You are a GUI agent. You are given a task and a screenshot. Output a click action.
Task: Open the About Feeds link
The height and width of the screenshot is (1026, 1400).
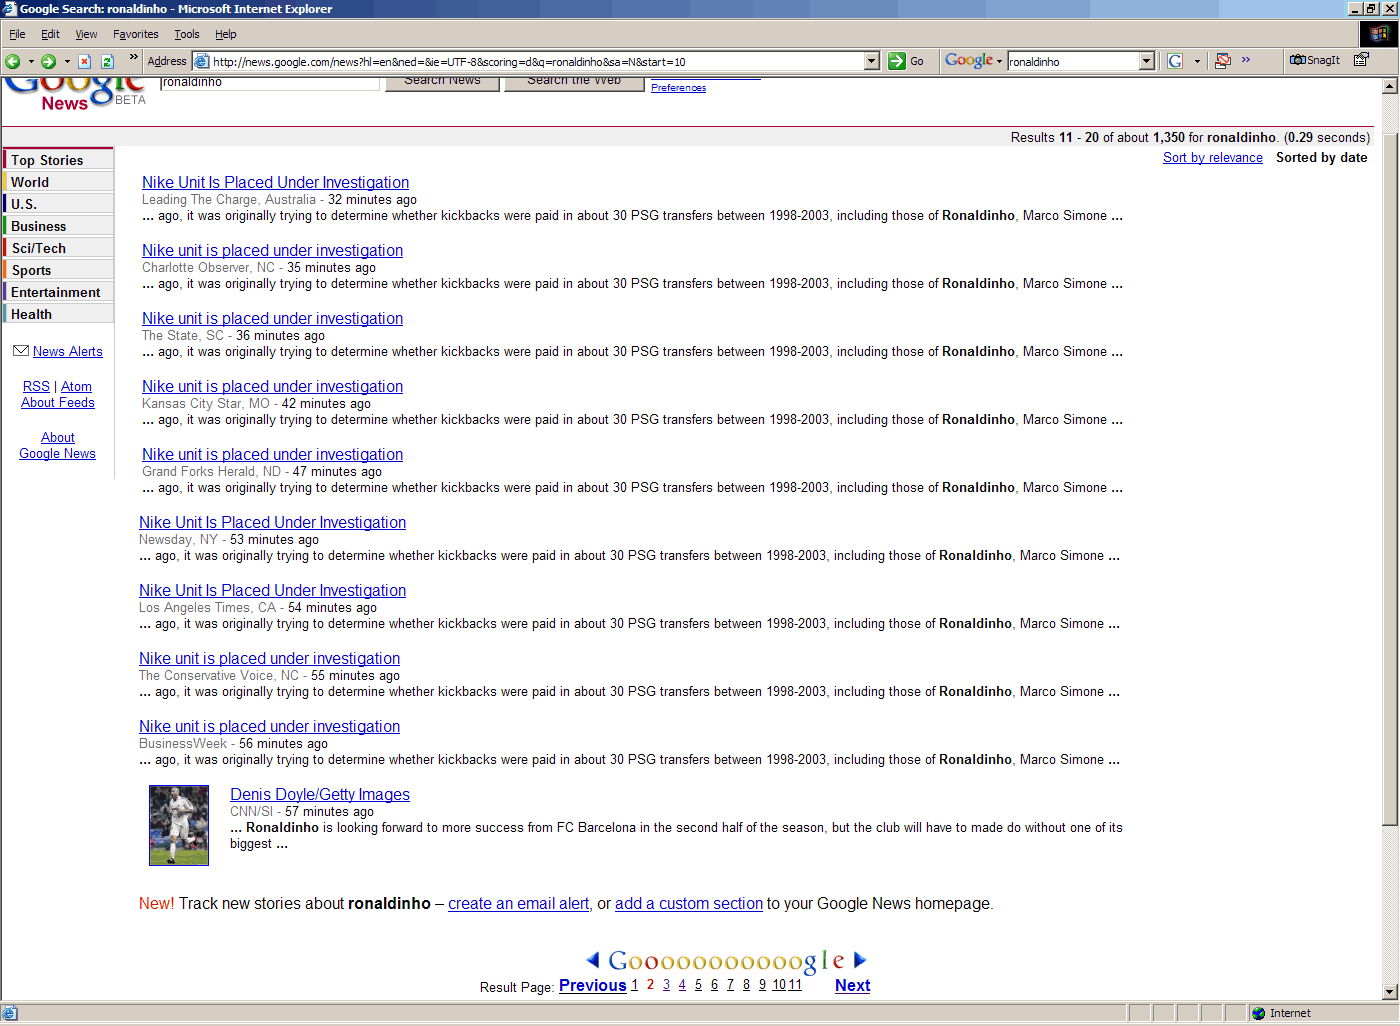[x=58, y=402]
